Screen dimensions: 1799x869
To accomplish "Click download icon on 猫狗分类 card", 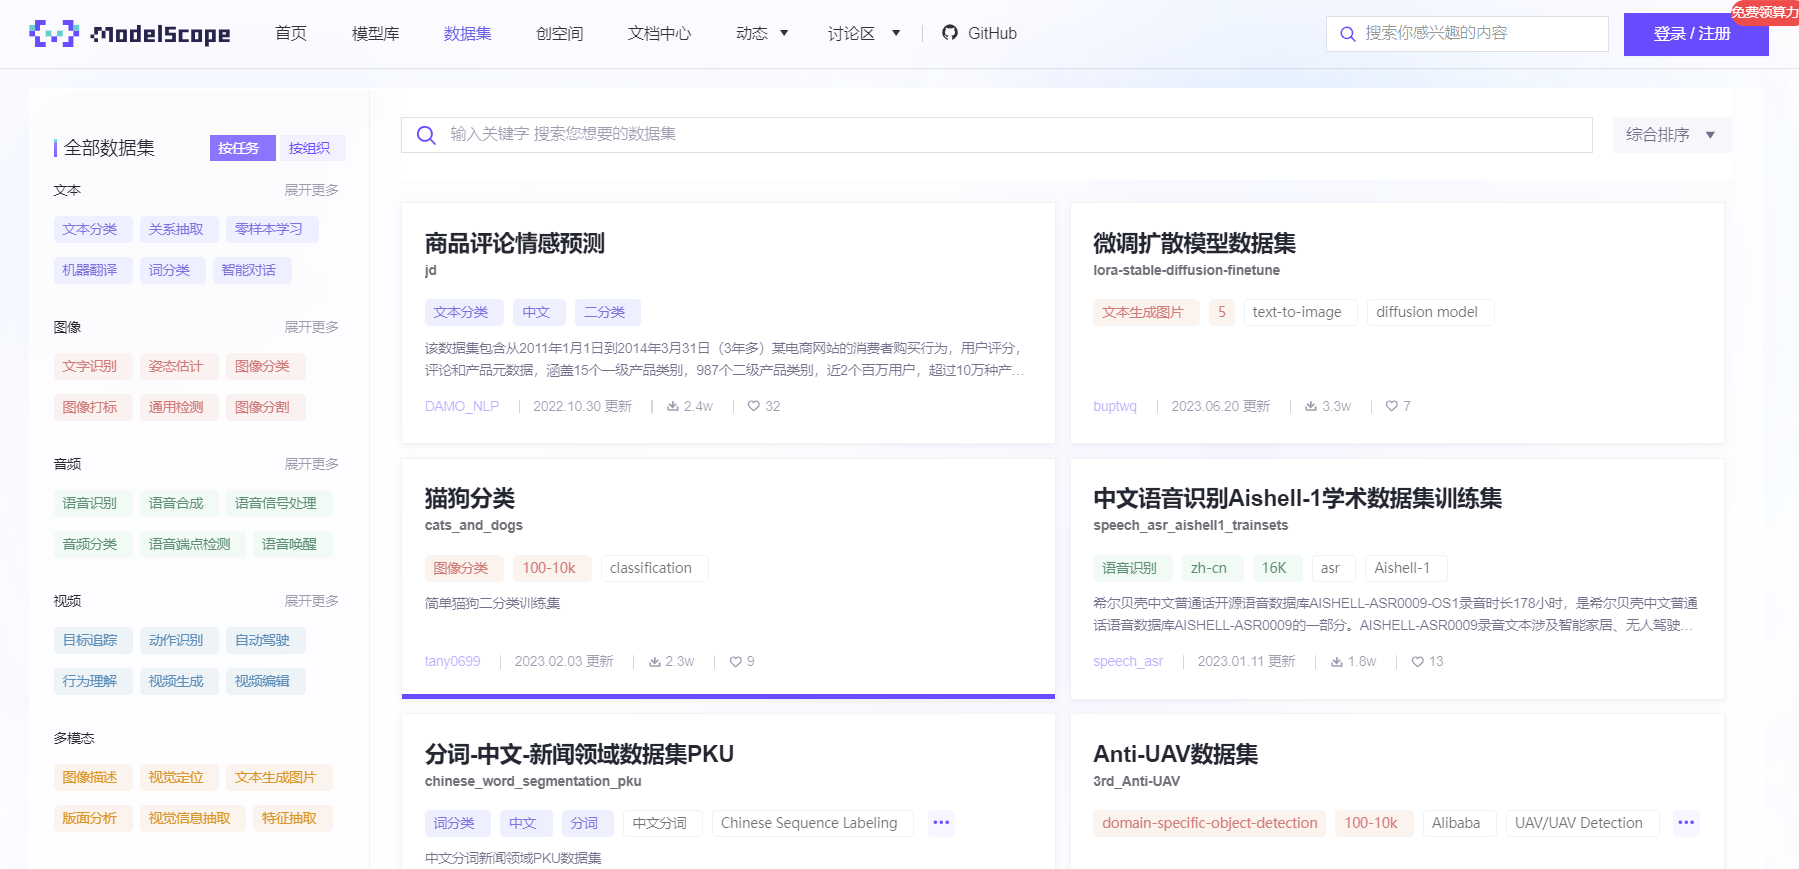I will (x=655, y=662).
